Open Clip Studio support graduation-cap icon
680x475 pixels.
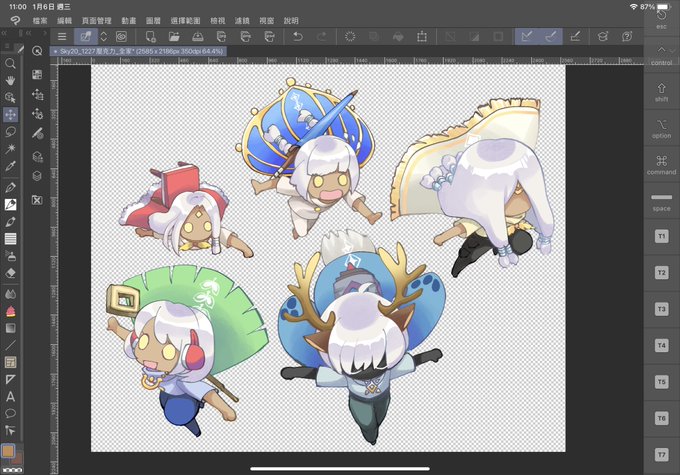coord(603,36)
